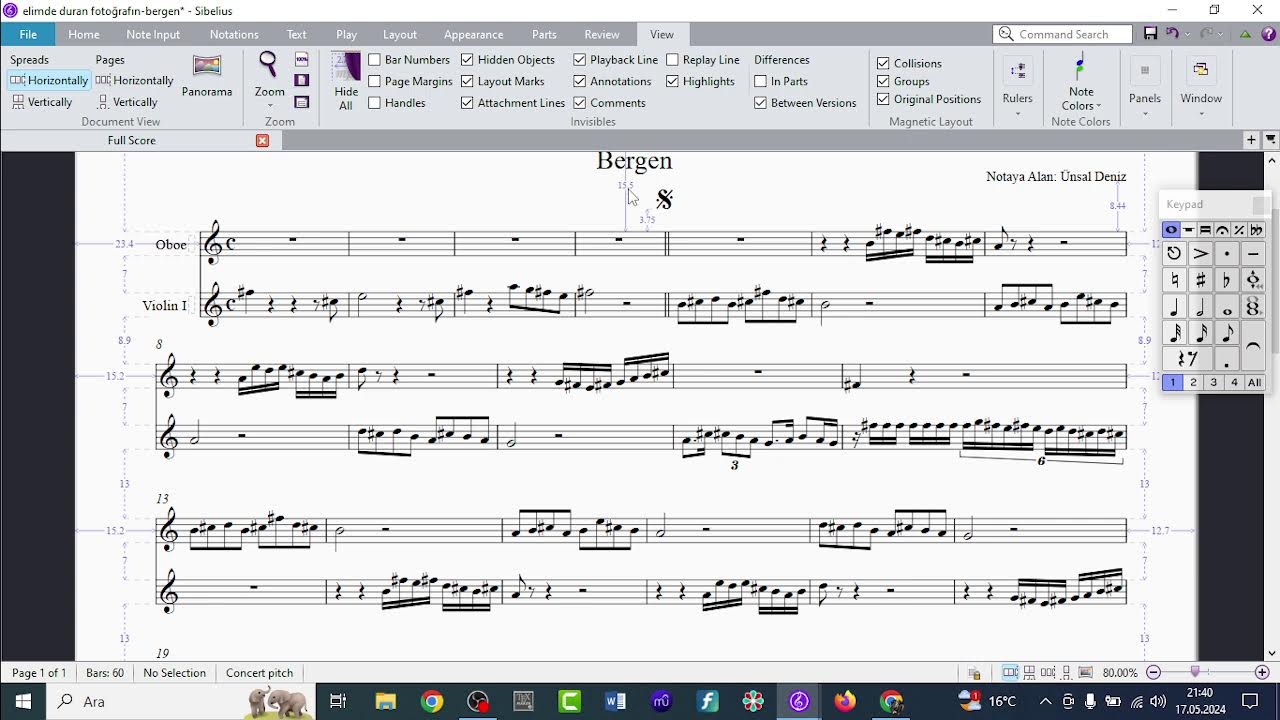
Task: Click the Panorama view icon
Action: [207, 67]
